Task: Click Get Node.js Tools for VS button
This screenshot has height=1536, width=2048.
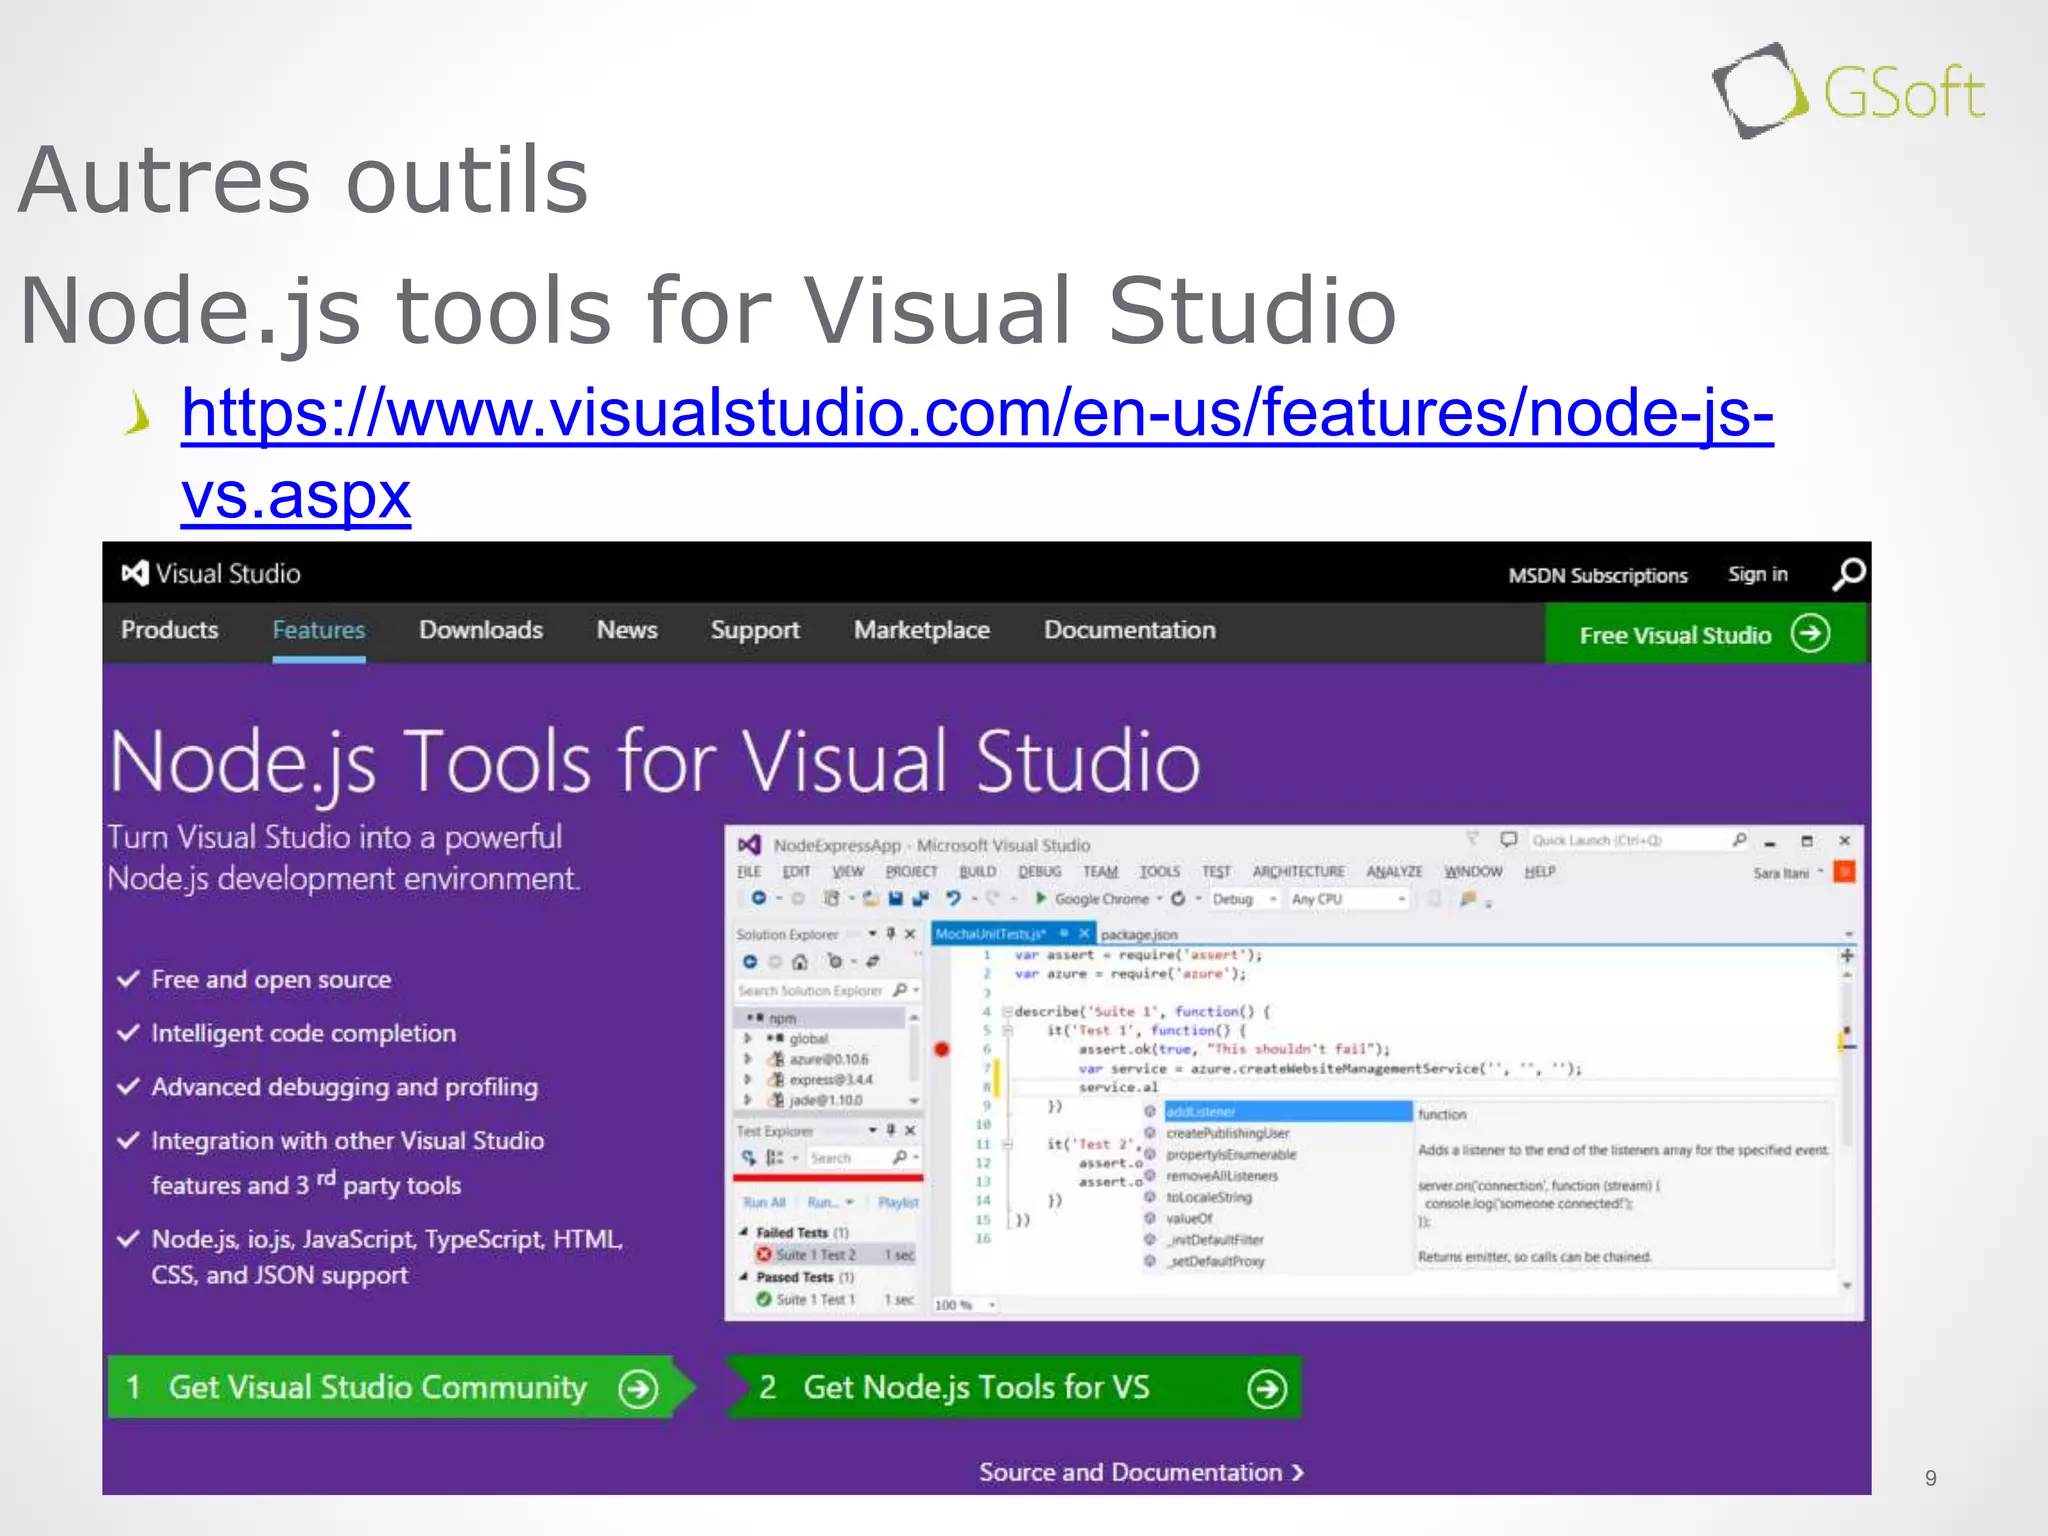Action: 1014,1387
